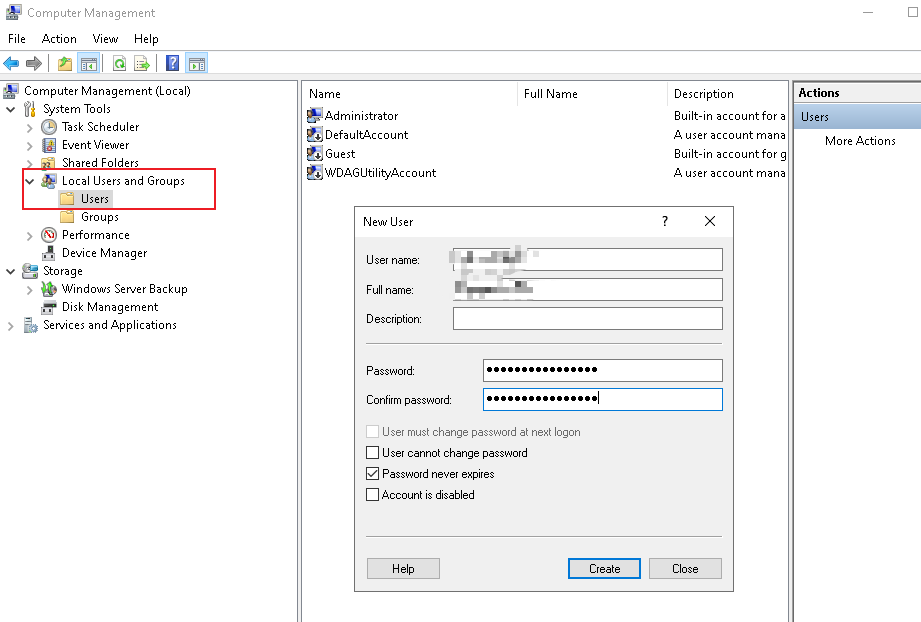Select the Disk Management tree icon

click(x=49, y=307)
